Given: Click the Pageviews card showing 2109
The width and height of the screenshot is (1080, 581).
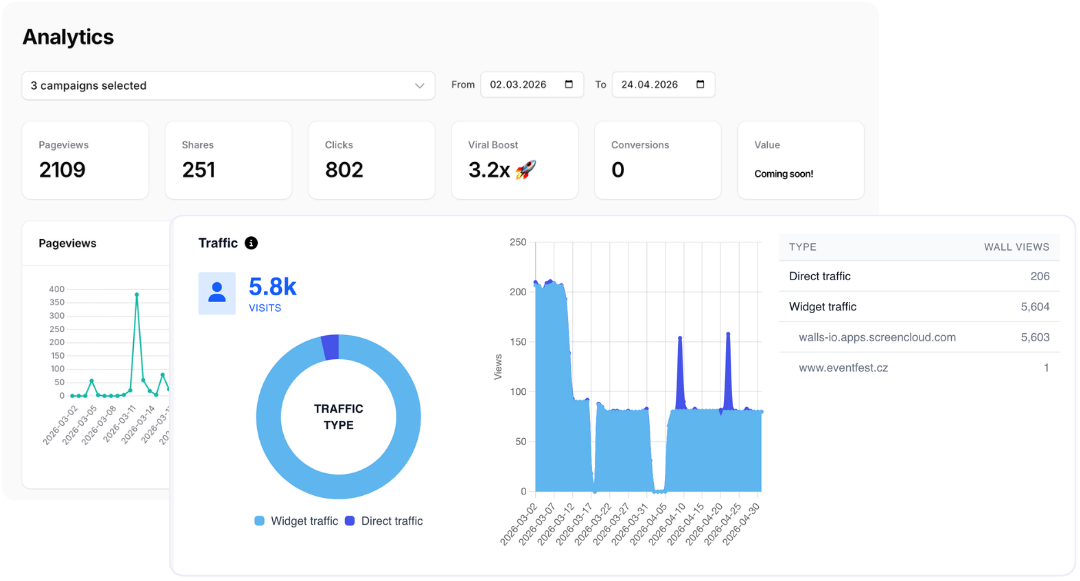Looking at the screenshot, I should (85, 160).
